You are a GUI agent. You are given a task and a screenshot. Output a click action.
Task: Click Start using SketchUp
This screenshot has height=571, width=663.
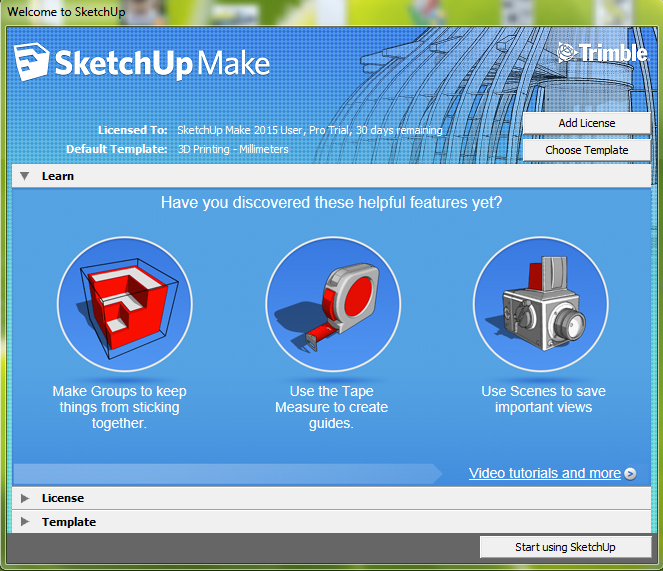point(565,547)
